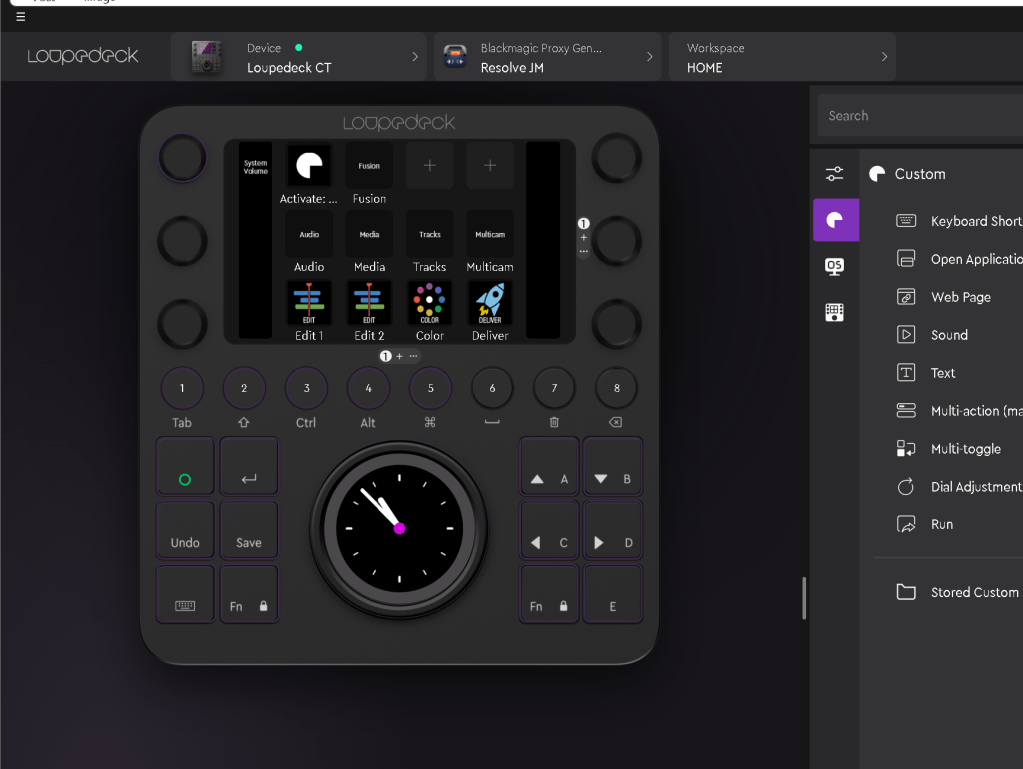Add a dial page beside right dials

tap(583, 237)
